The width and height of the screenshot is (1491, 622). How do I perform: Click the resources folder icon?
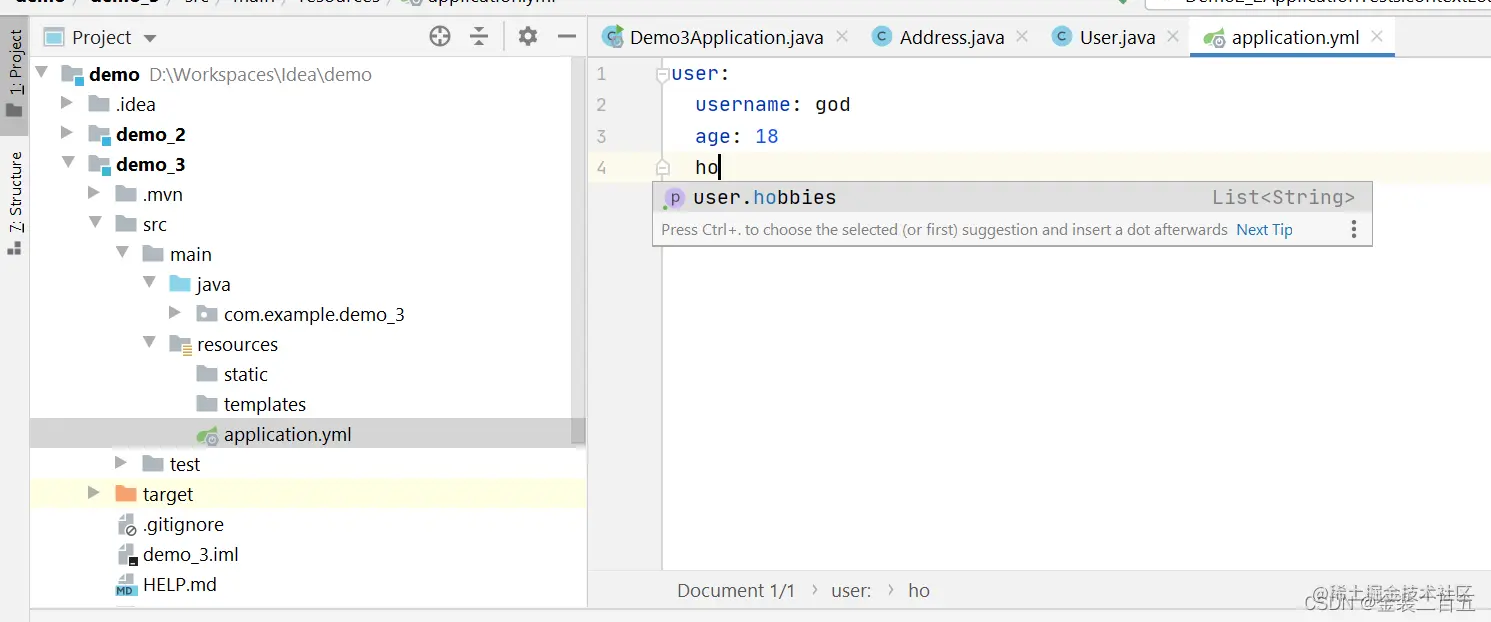(x=180, y=345)
